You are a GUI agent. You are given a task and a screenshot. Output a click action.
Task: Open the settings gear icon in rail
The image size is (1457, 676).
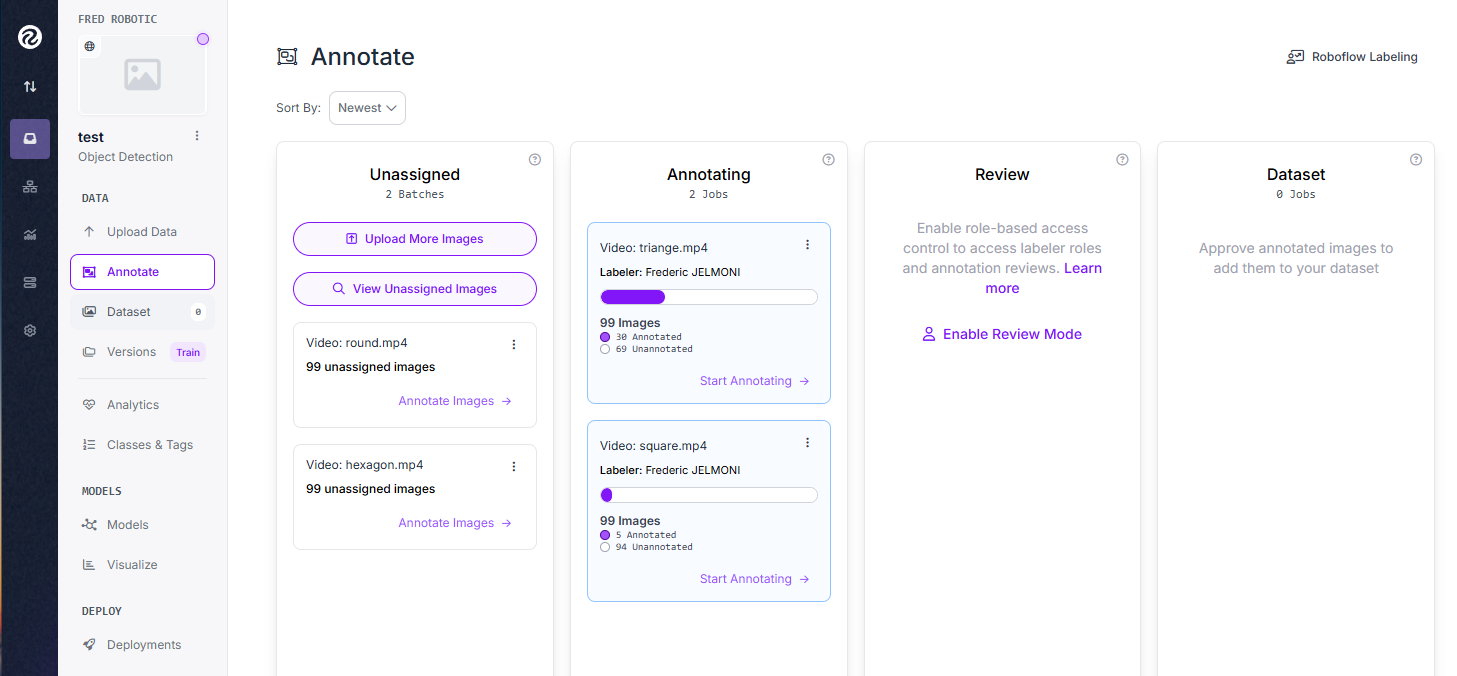[29, 330]
